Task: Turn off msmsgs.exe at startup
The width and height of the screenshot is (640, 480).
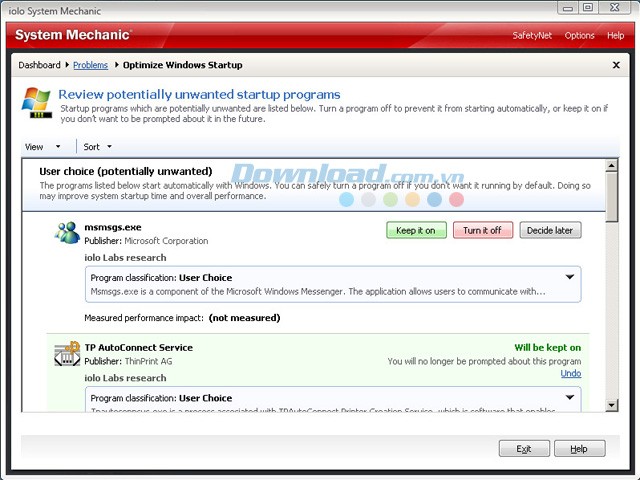Action: [483, 230]
